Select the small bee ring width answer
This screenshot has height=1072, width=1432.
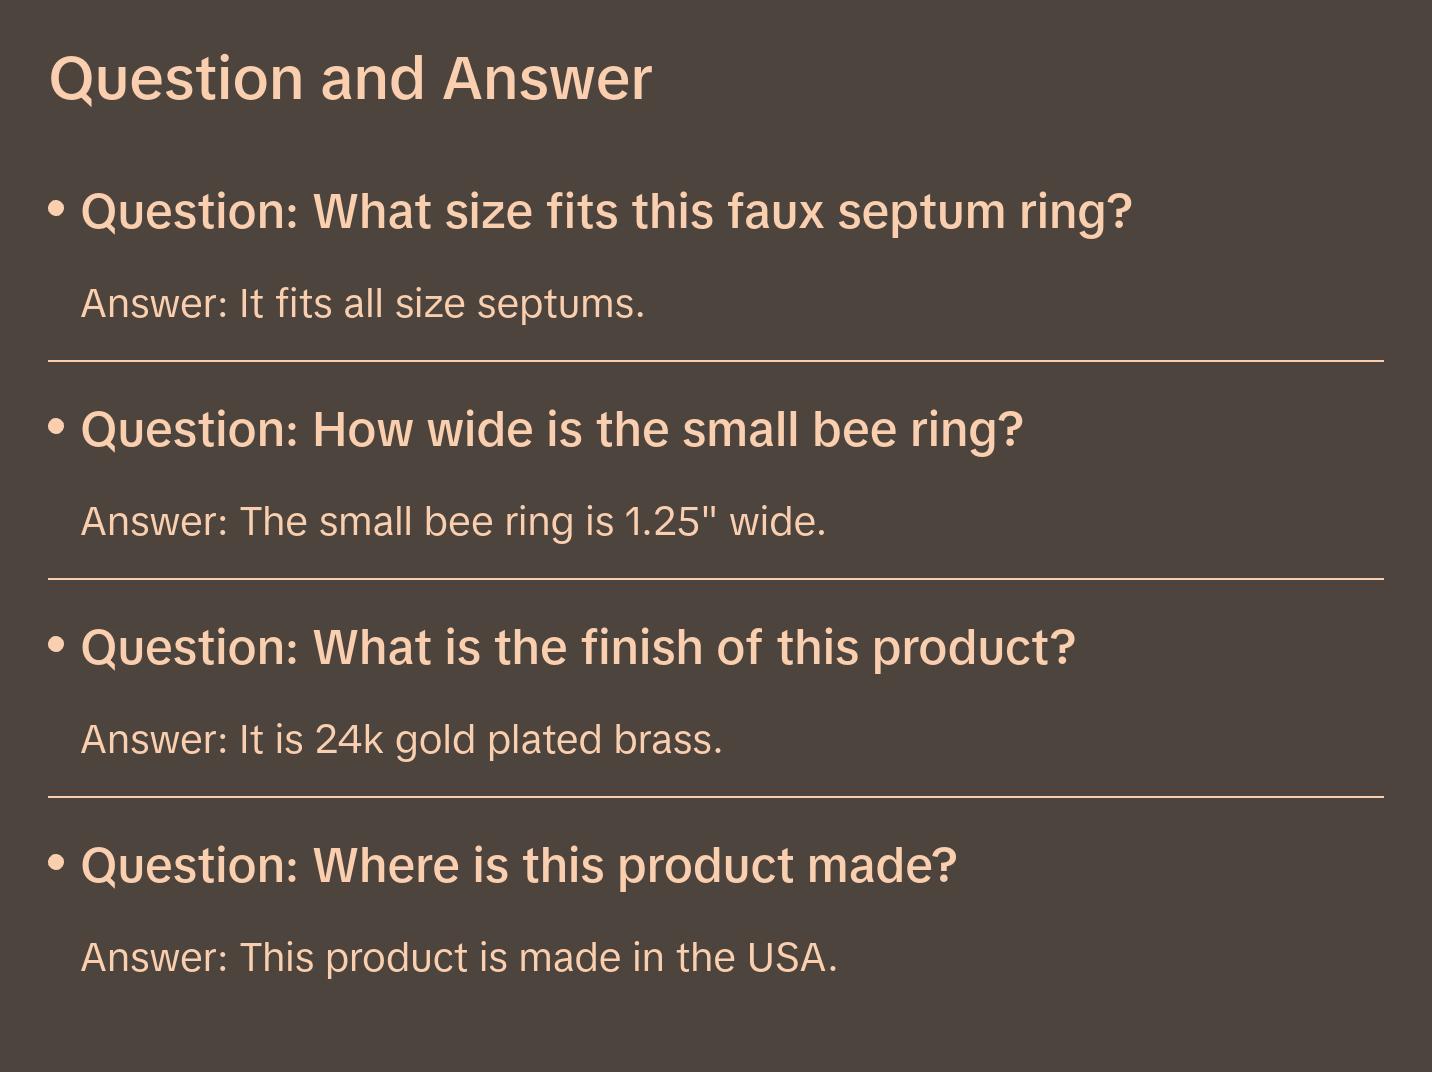453,522
